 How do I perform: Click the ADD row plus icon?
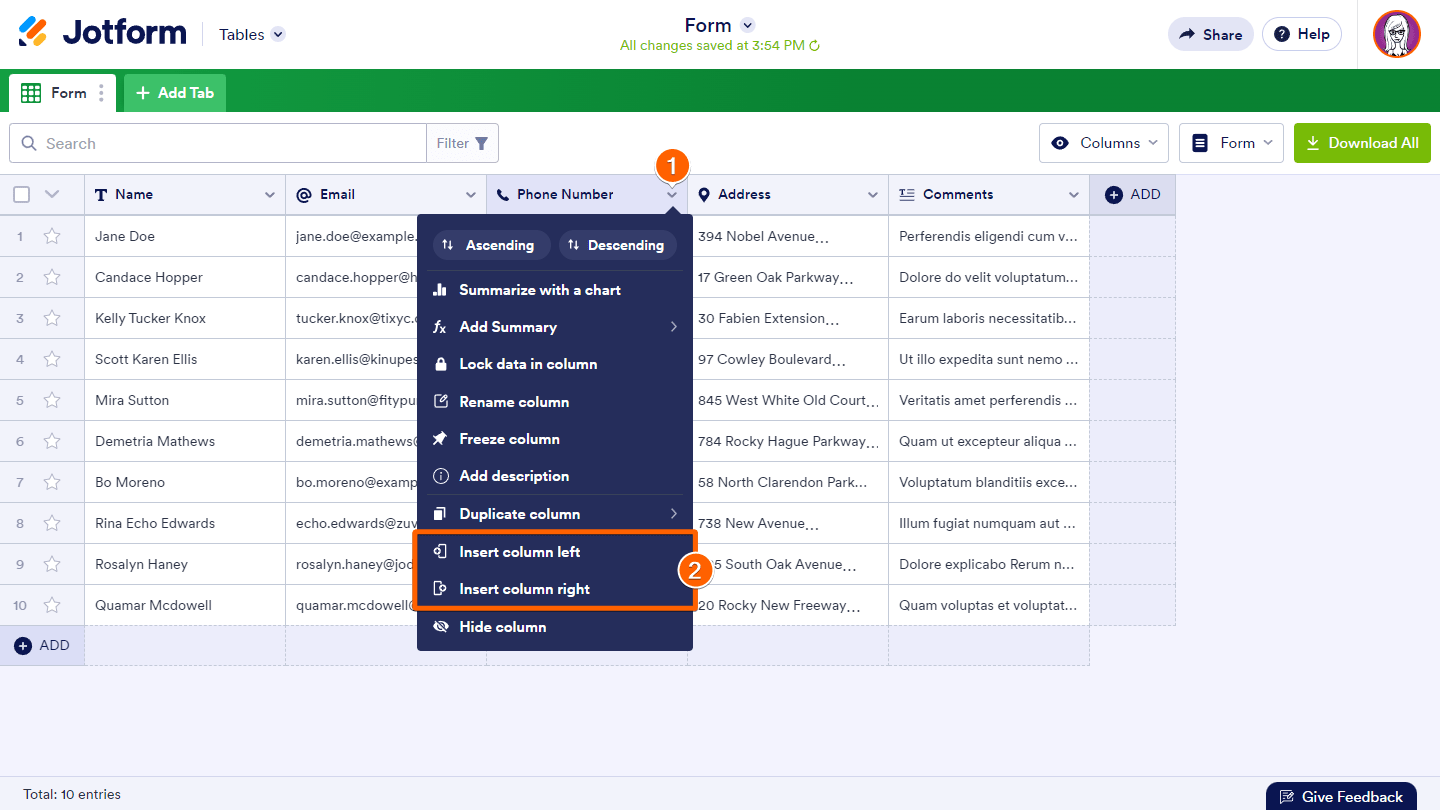point(23,646)
